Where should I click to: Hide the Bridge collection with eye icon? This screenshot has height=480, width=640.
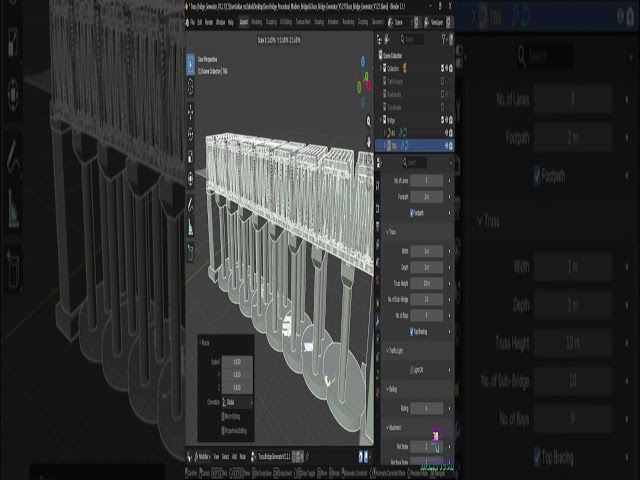pos(446,120)
